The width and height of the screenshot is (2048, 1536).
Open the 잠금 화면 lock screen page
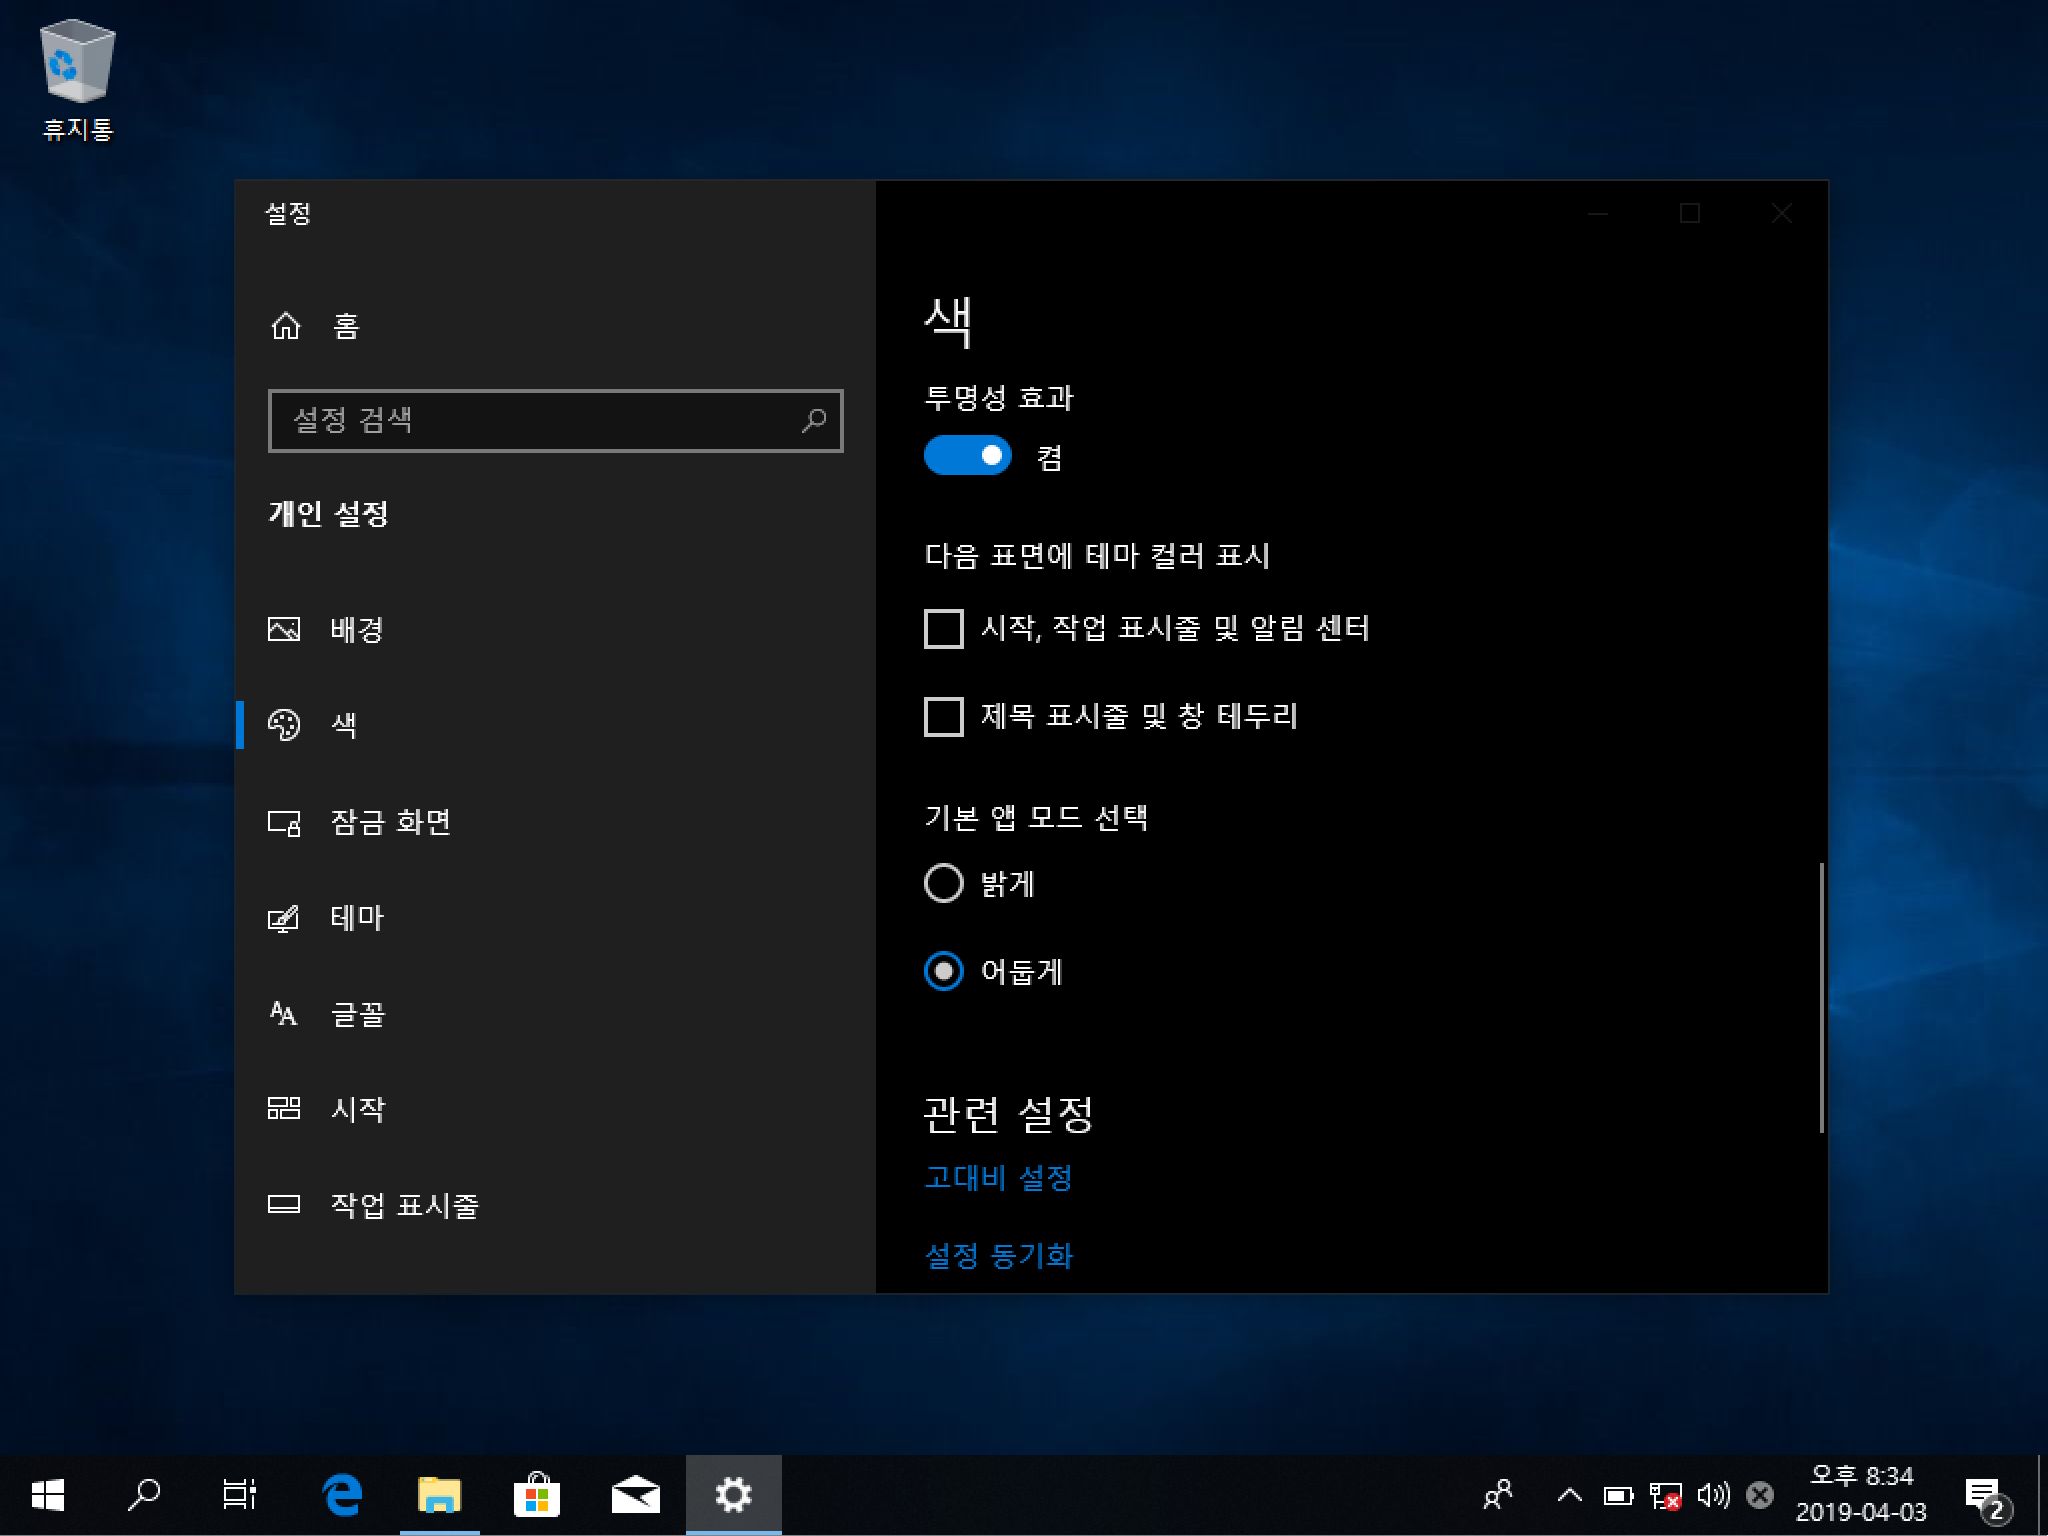(x=390, y=822)
